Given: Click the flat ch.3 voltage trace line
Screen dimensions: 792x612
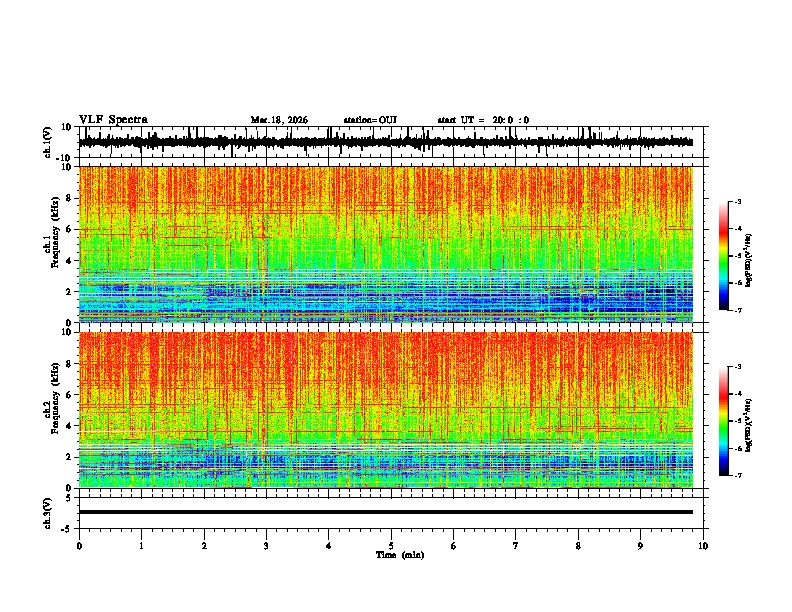Looking at the screenshot, I should 385,512.
